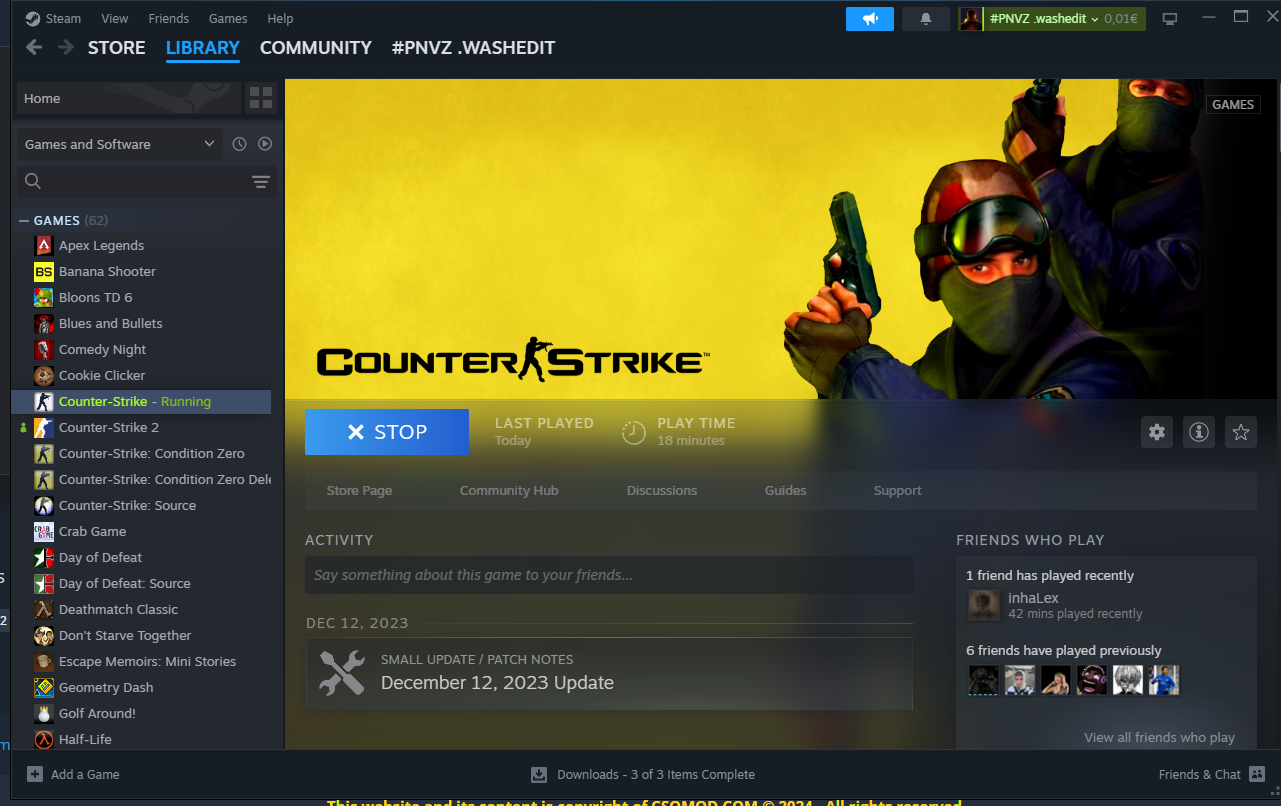This screenshot has height=806, width=1281.
Task: Expand the Games and Software dropdown
Action: pos(120,144)
